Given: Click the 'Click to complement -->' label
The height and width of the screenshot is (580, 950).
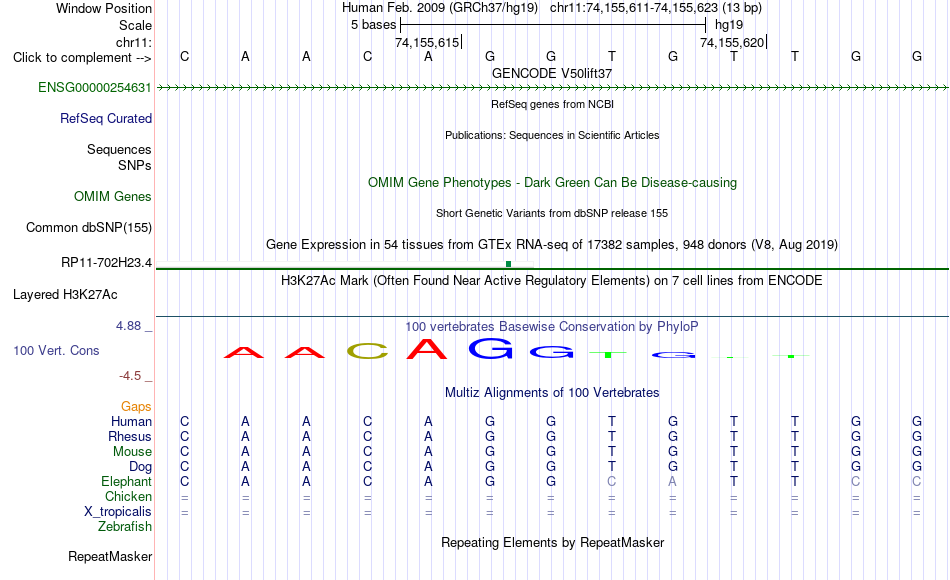Looking at the screenshot, I should pyautogui.click(x=82, y=58).
